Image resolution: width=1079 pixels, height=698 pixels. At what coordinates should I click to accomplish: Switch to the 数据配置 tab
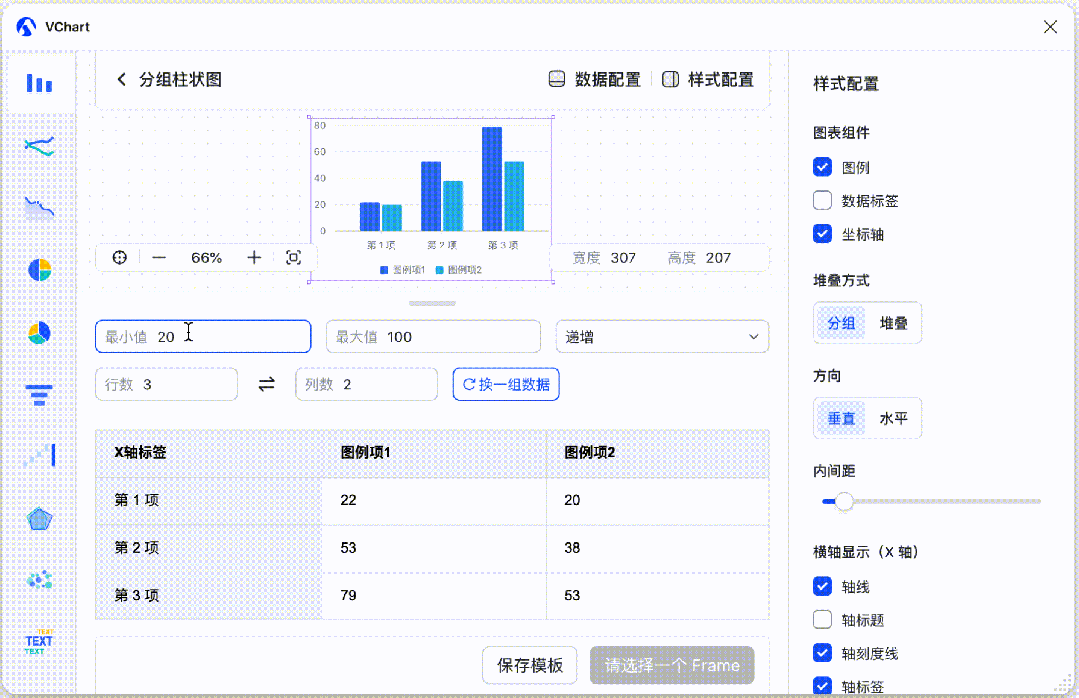point(595,79)
